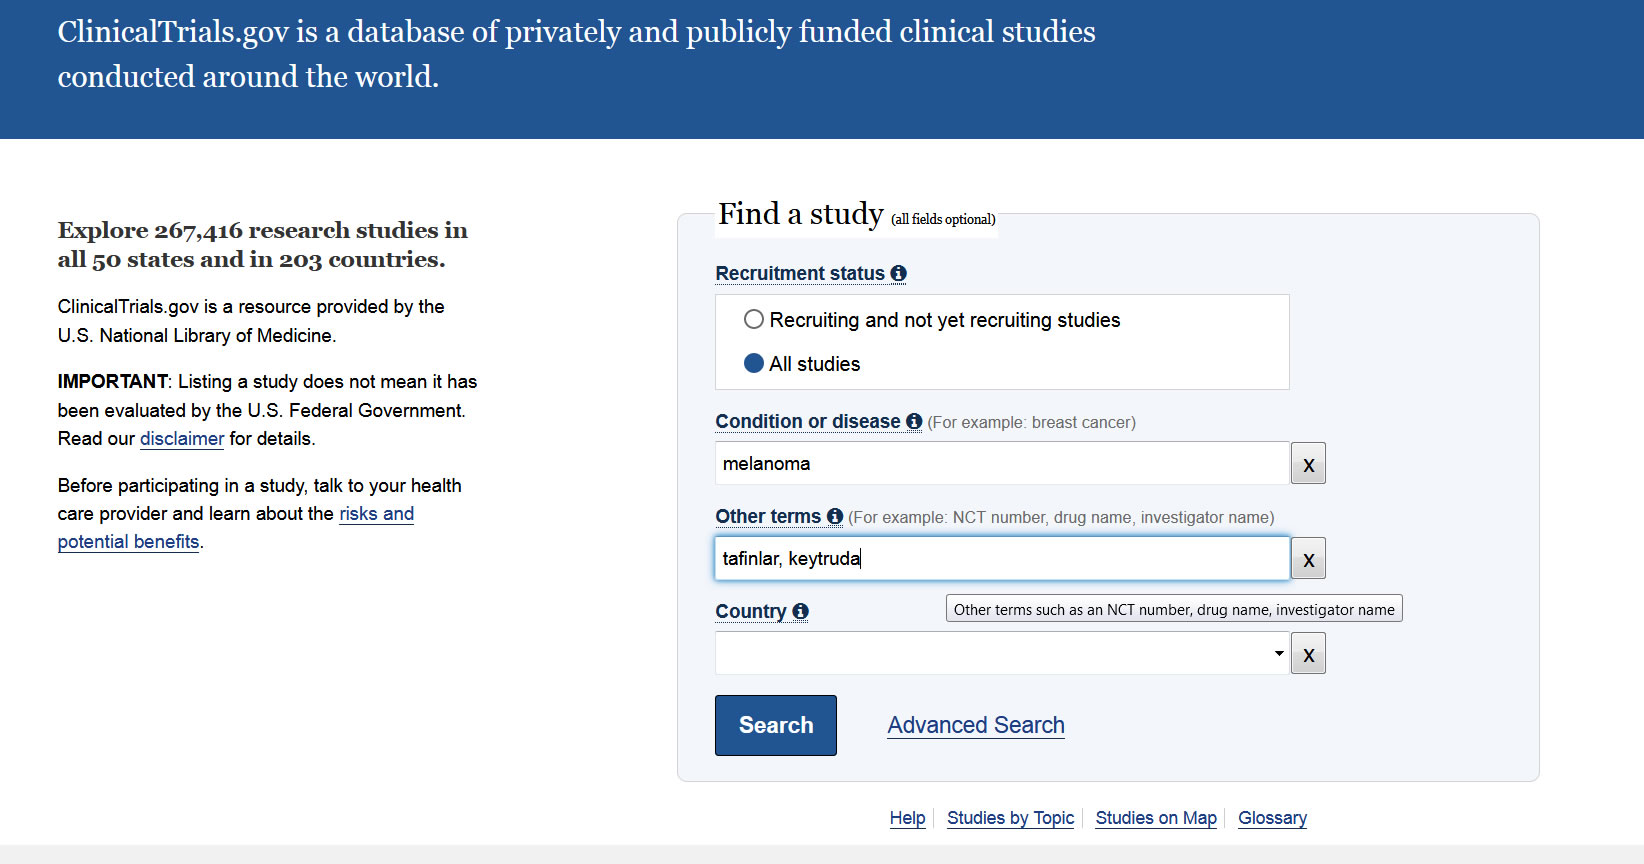The width and height of the screenshot is (1644, 864).
Task: Select Recruiting and not yet recruiting studies
Action: [x=754, y=319]
